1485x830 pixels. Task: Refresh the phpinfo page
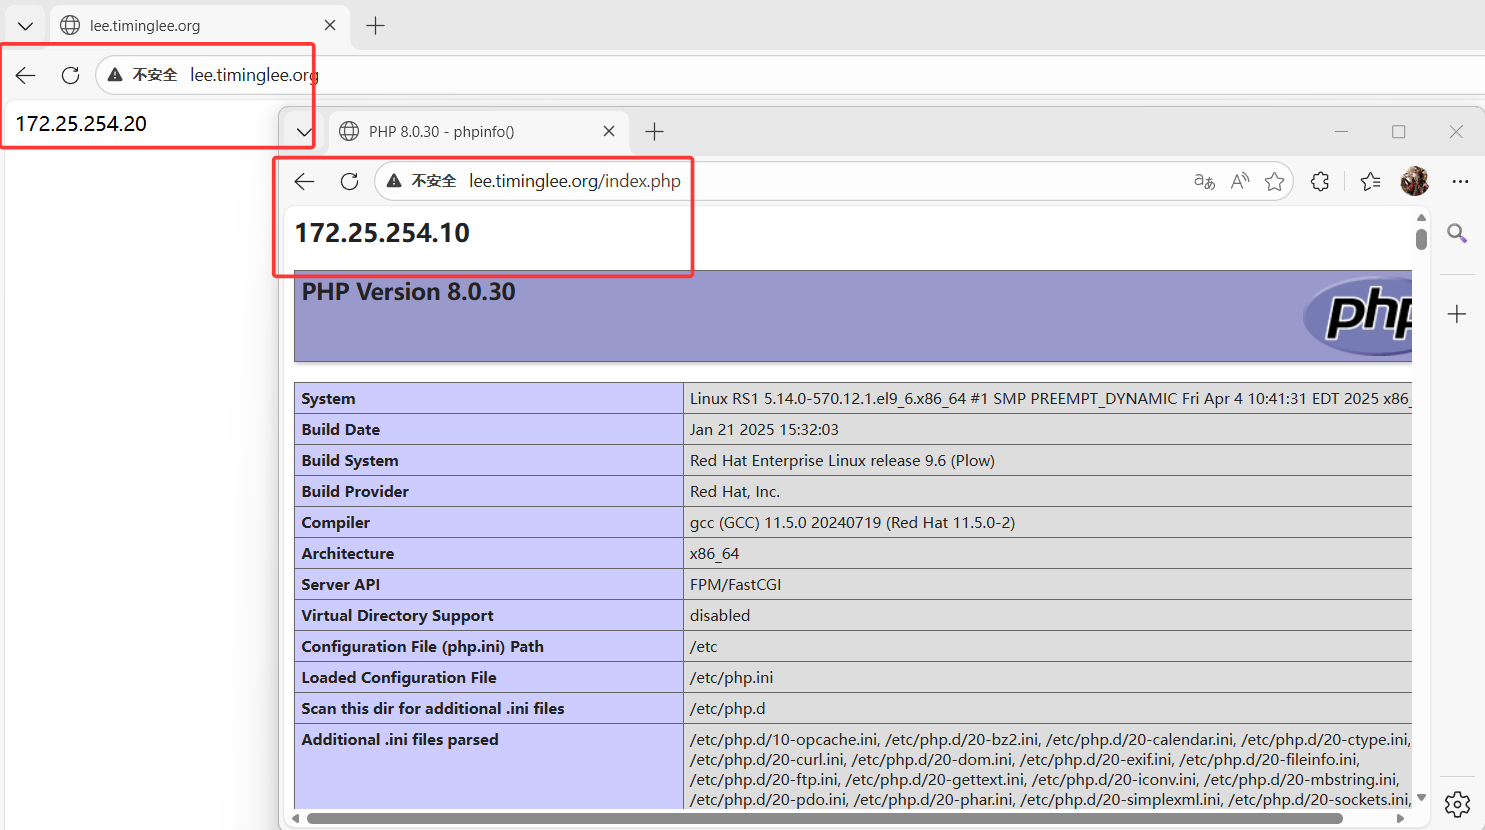[x=349, y=181]
